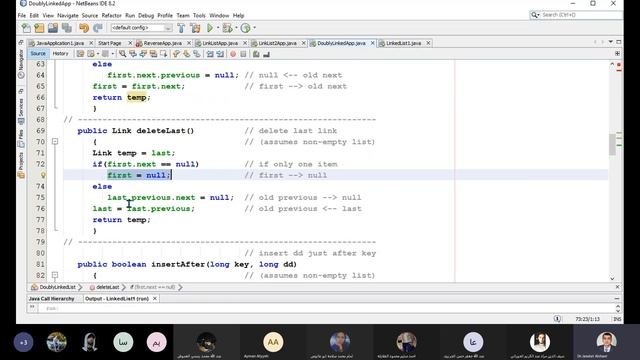Open the Files side panel
The image size is (640, 360).
tap(21, 139)
